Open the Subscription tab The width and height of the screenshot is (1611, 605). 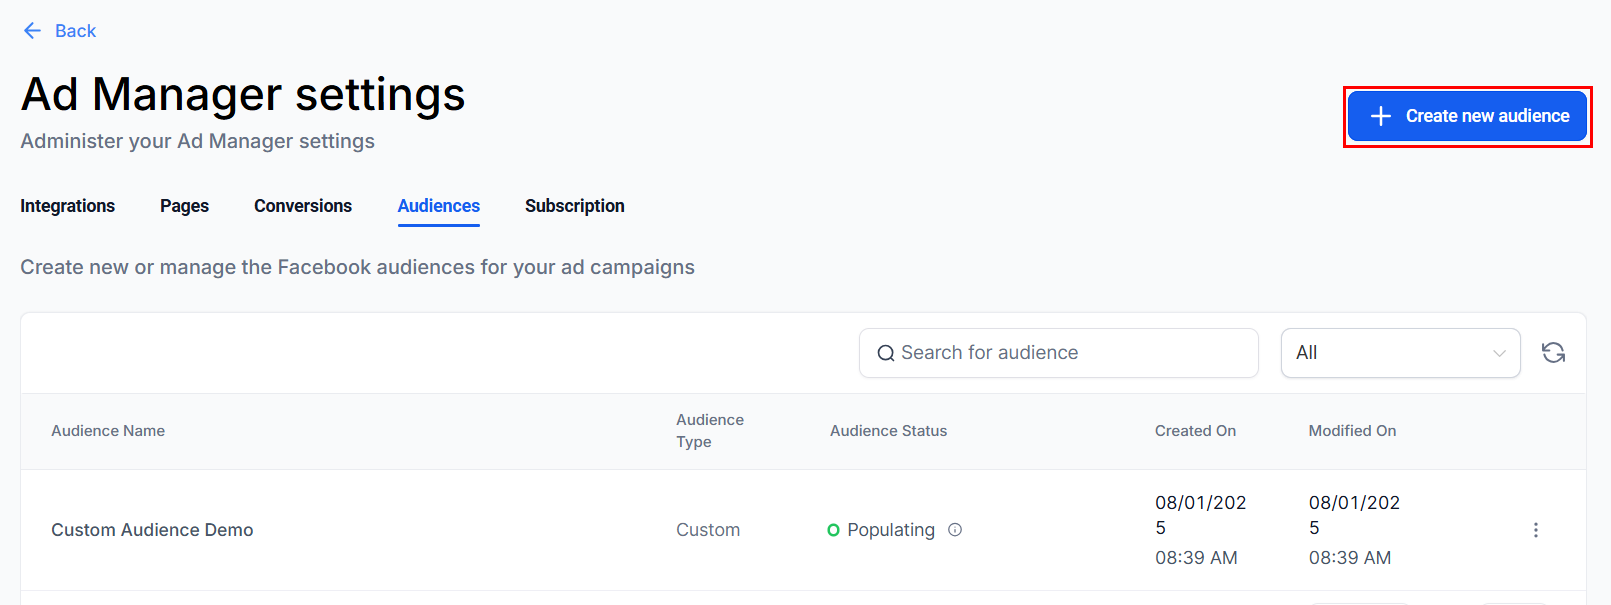tap(575, 206)
